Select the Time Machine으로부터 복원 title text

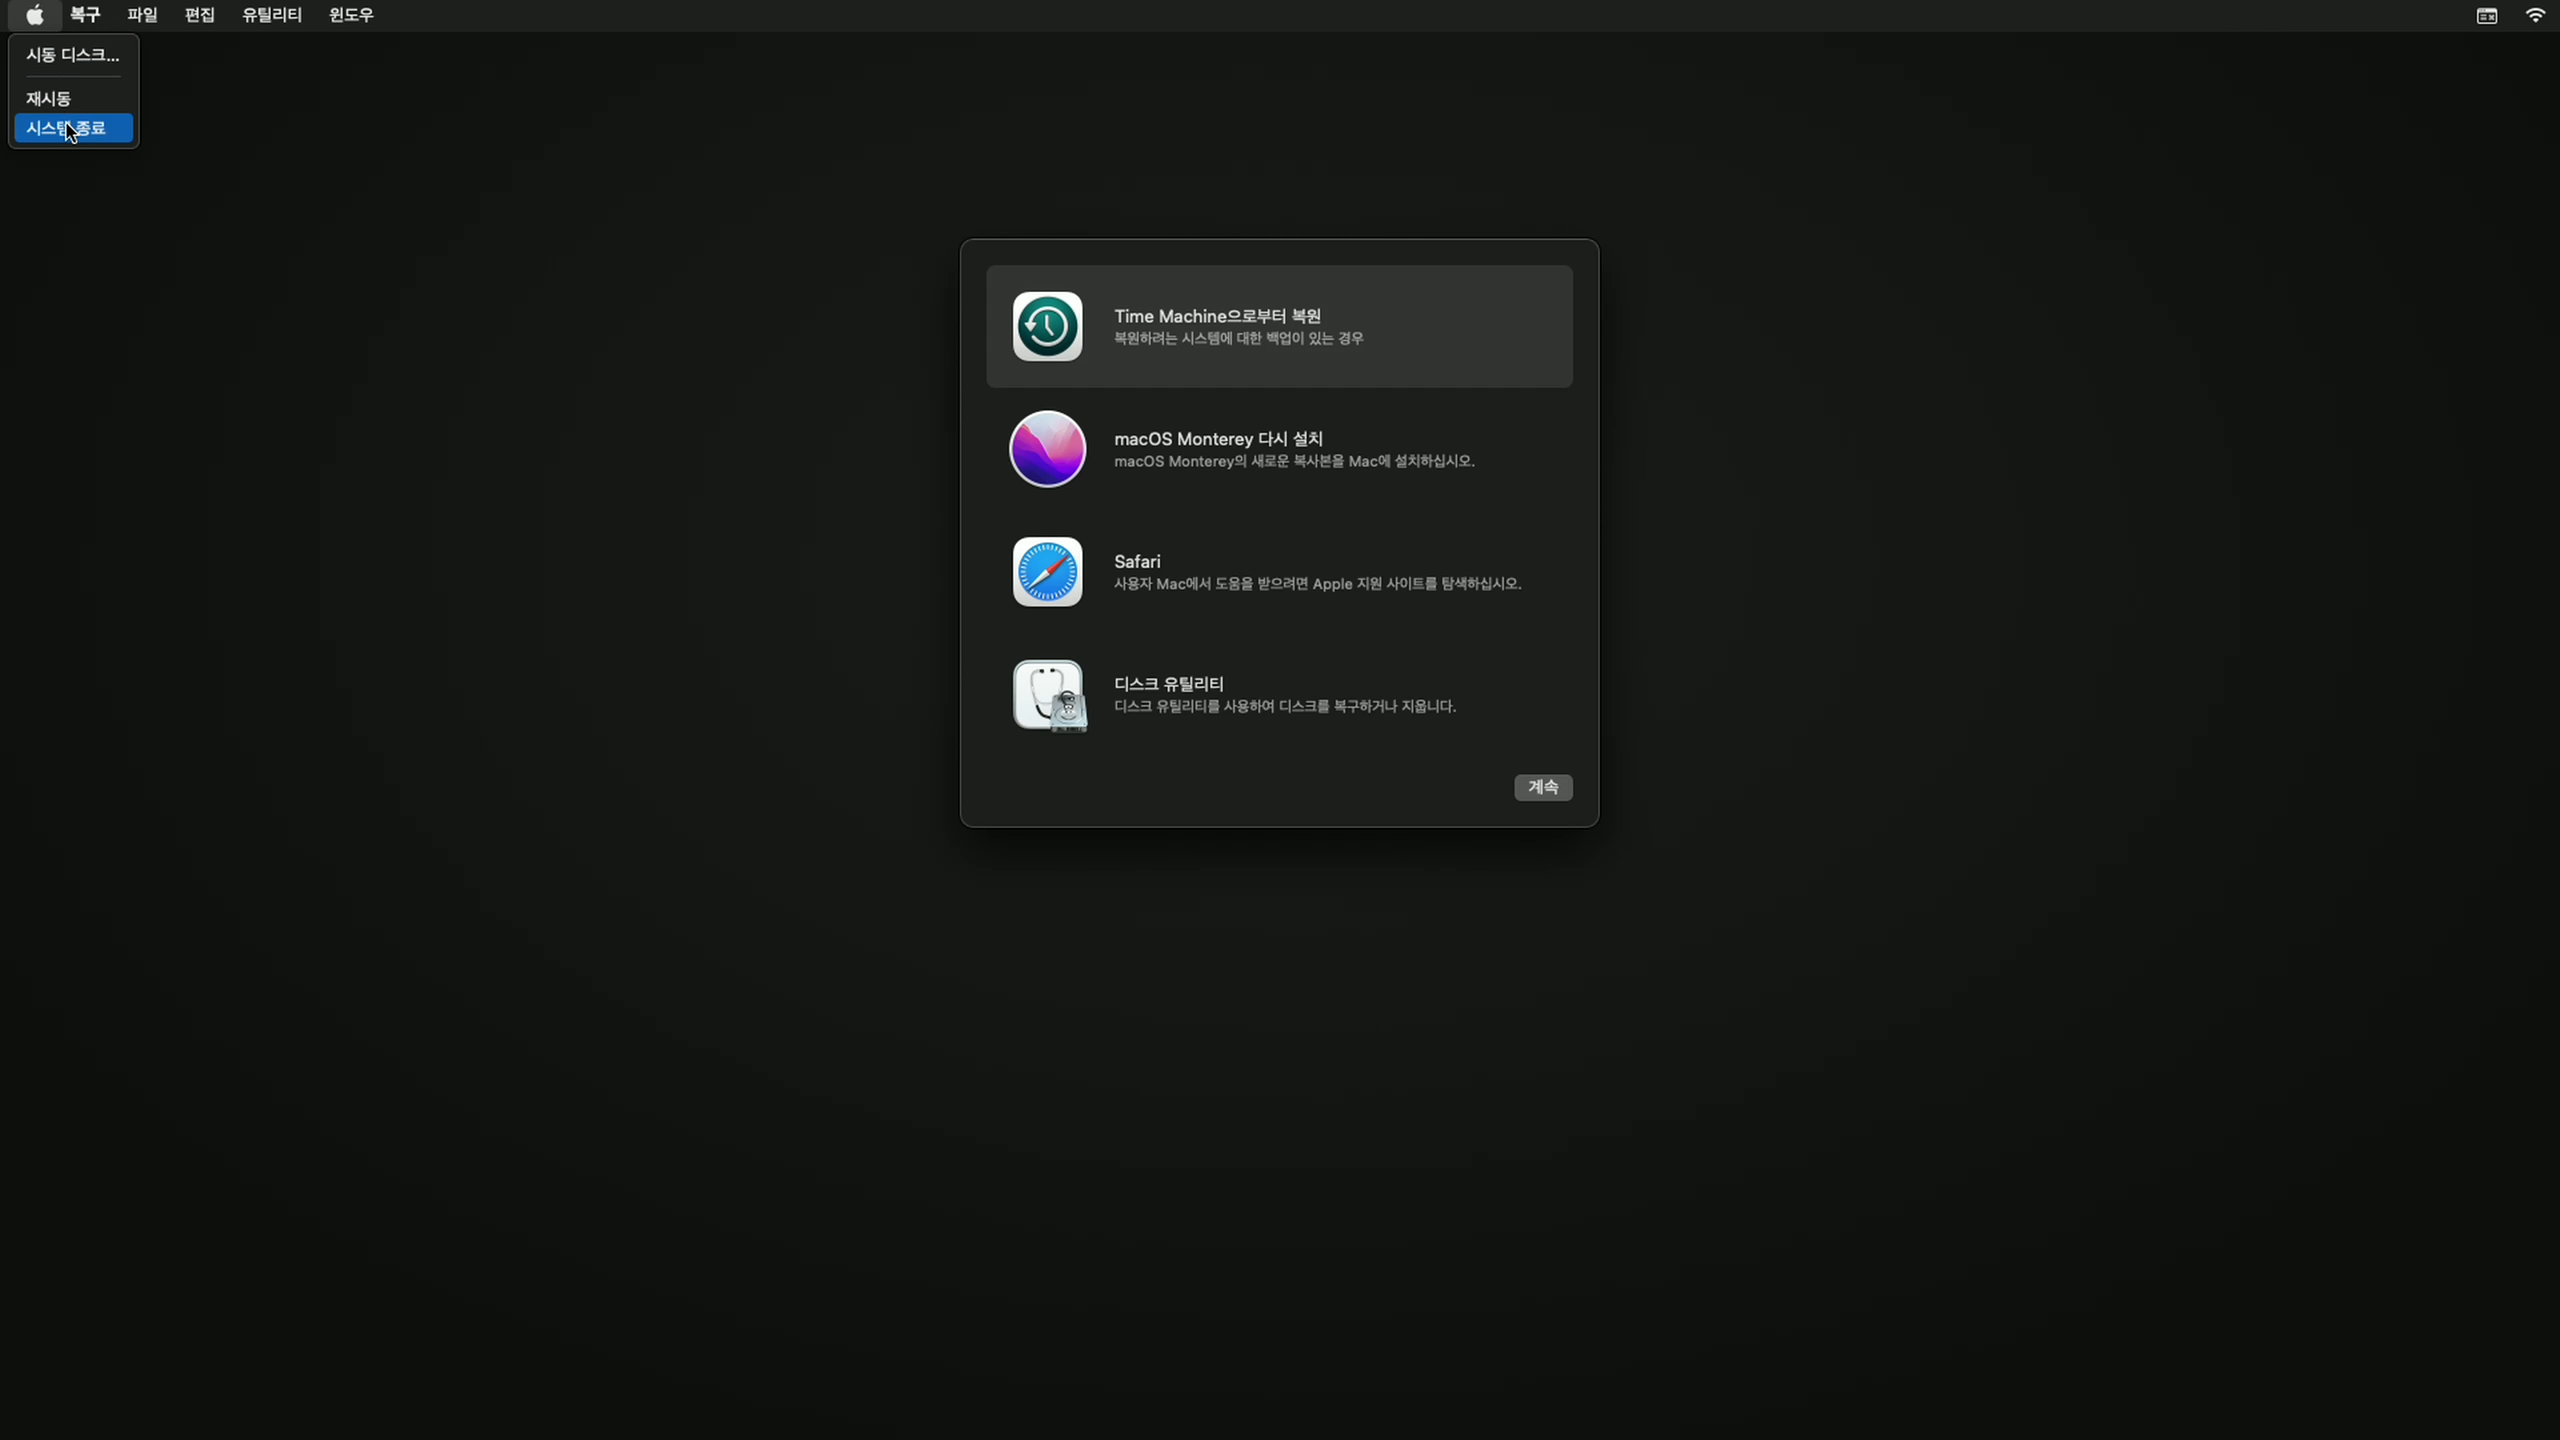(x=1217, y=316)
